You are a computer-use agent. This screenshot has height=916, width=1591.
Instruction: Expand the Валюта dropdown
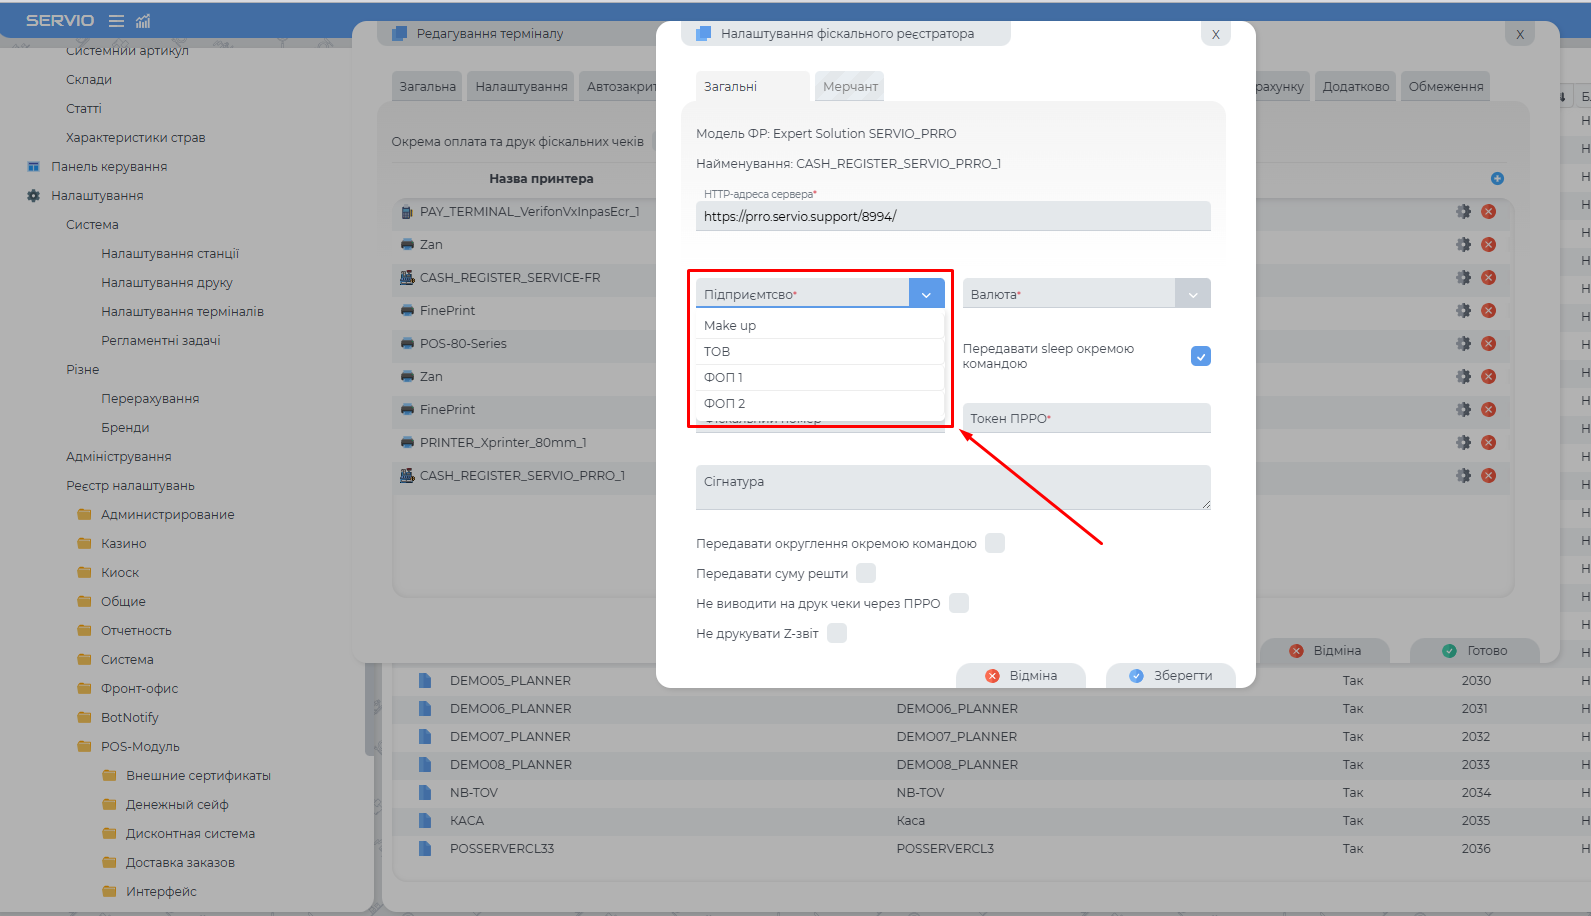coord(1192,294)
